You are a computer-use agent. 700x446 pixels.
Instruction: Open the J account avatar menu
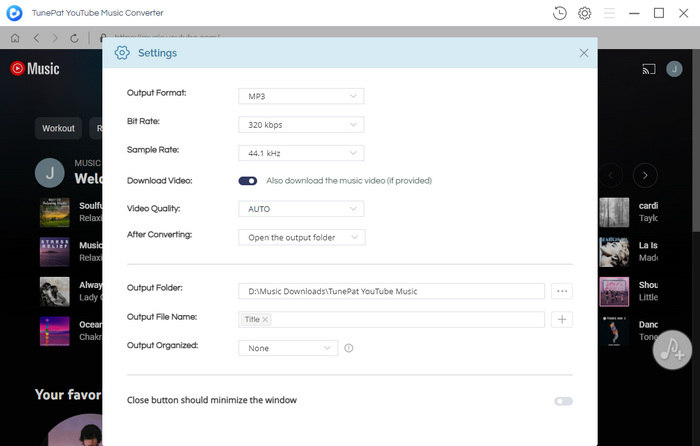pyautogui.click(x=674, y=69)
